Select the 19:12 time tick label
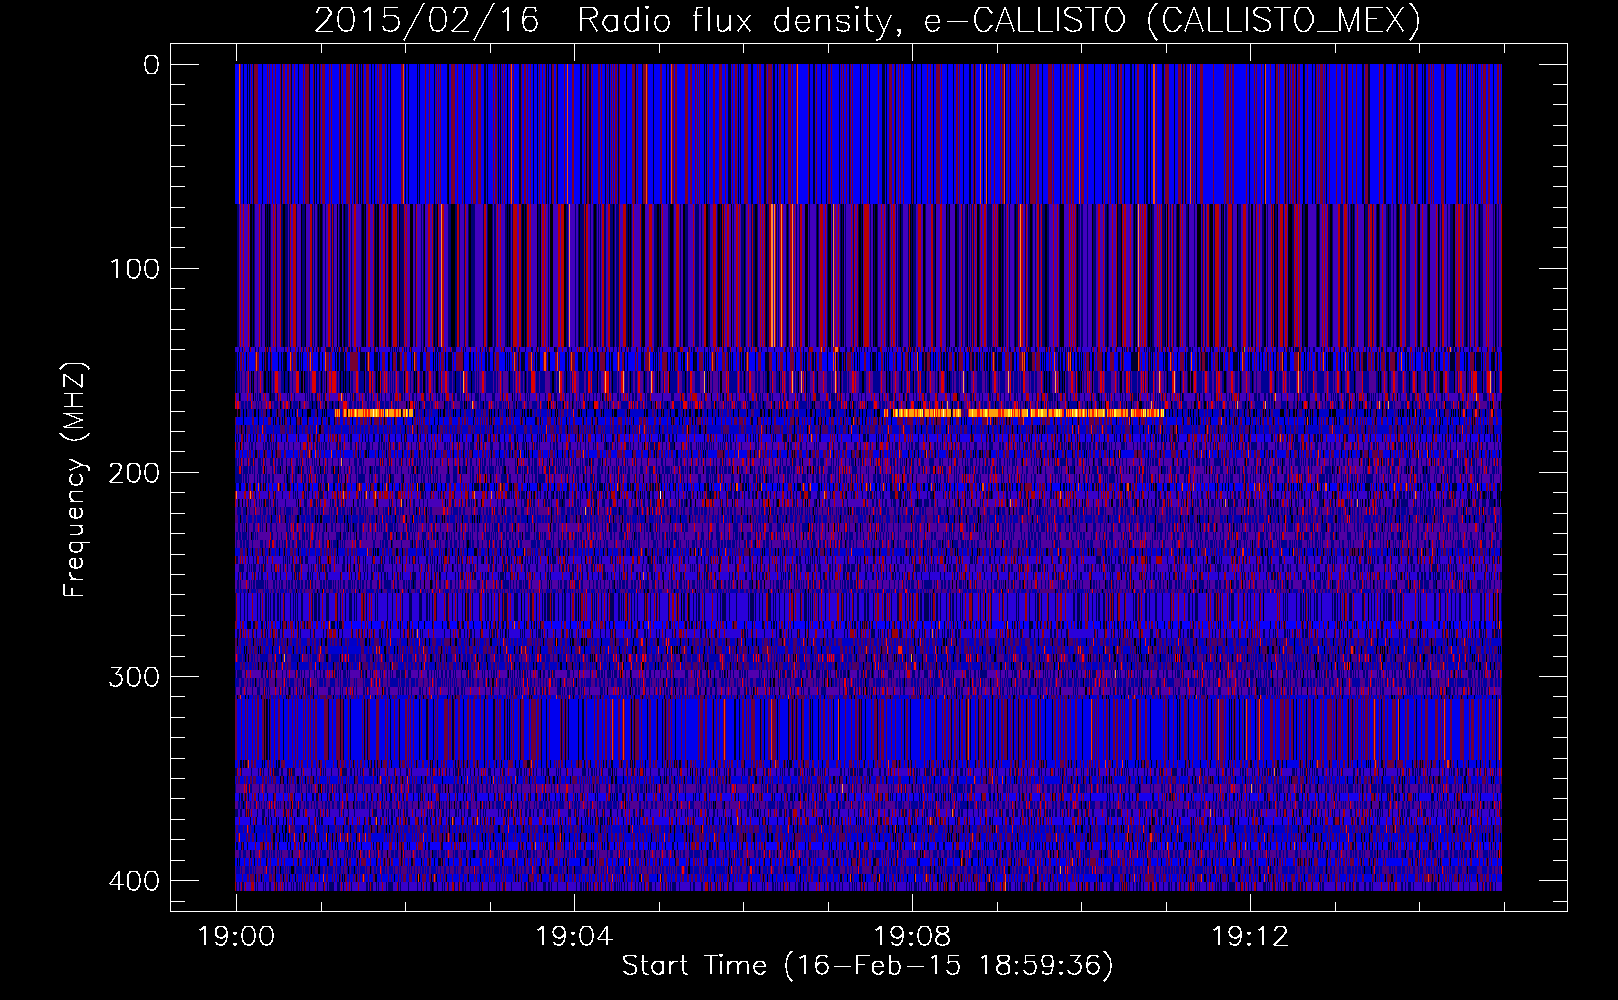 (1249, 937)
